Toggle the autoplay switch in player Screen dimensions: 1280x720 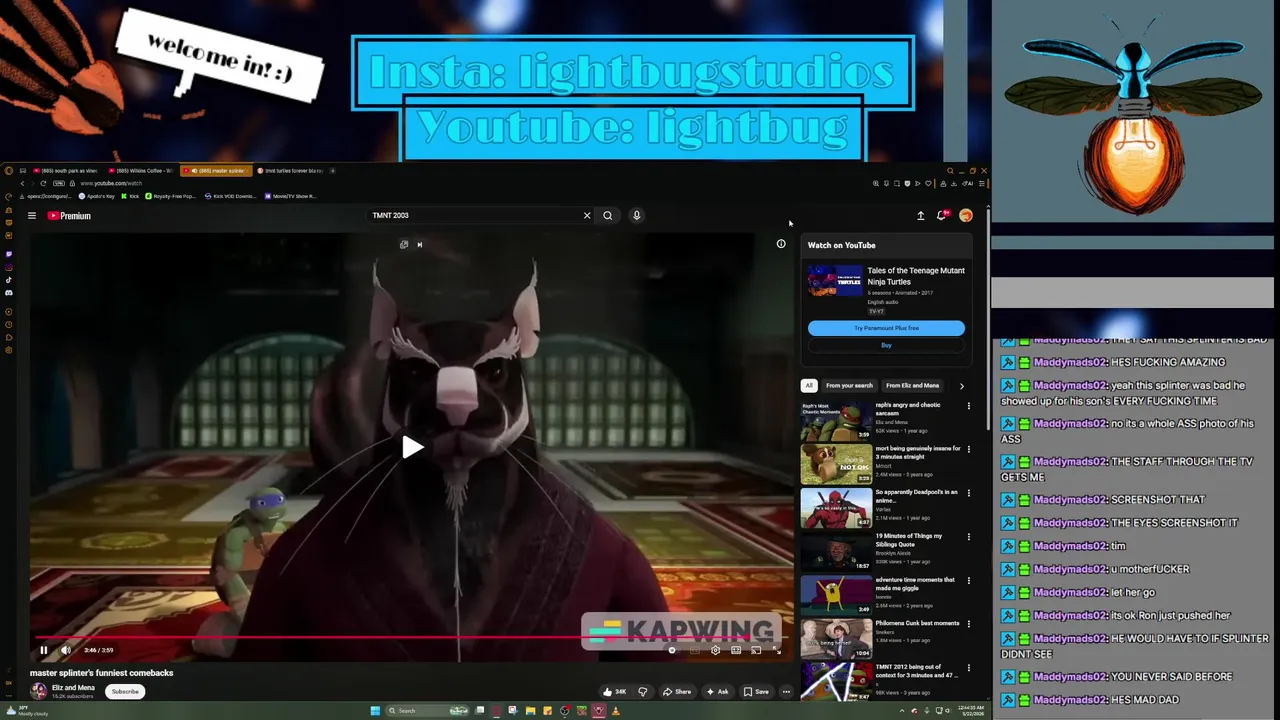click(x=672, y=650)
